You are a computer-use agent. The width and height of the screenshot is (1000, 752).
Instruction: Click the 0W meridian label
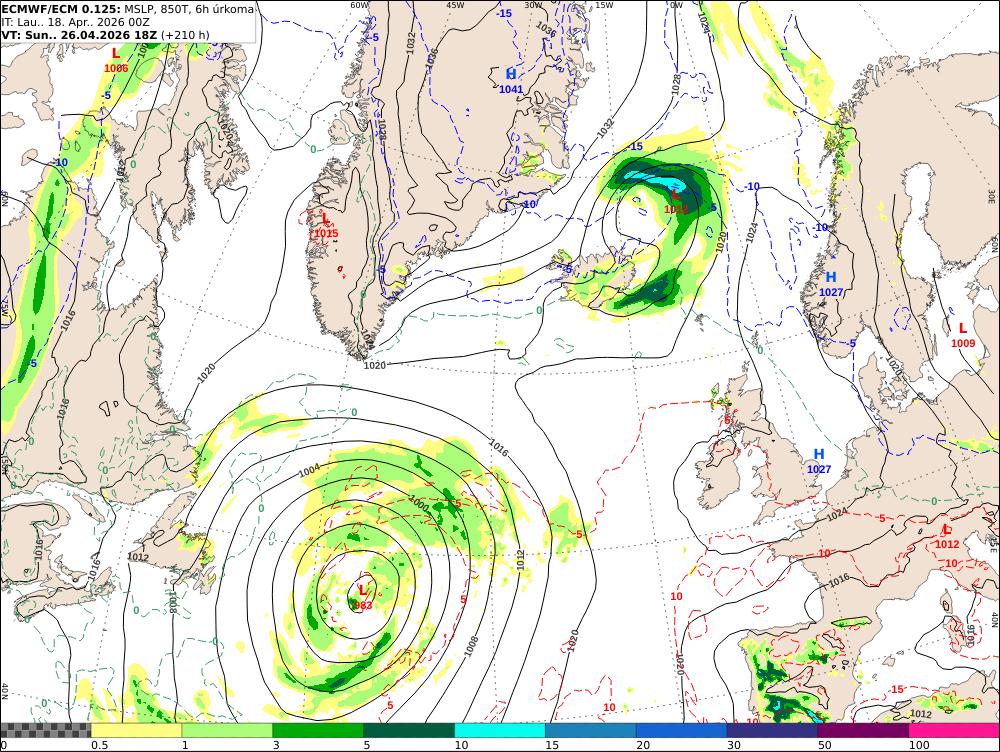click(677, 5)
